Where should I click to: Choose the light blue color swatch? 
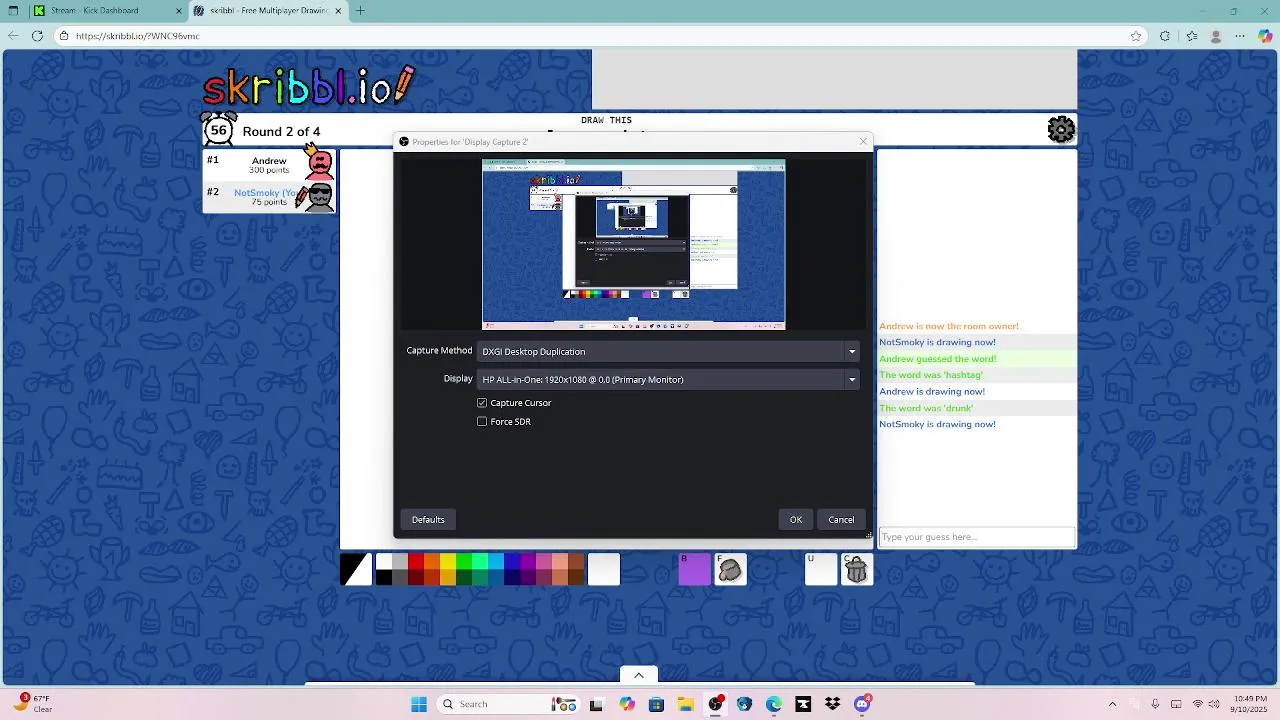[496, 562]
